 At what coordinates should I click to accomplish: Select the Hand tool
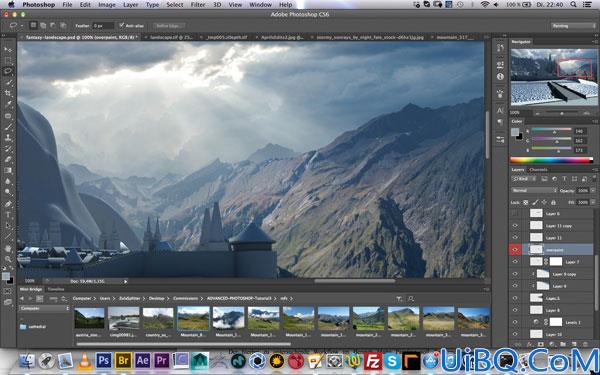click(x=8, y=249)
